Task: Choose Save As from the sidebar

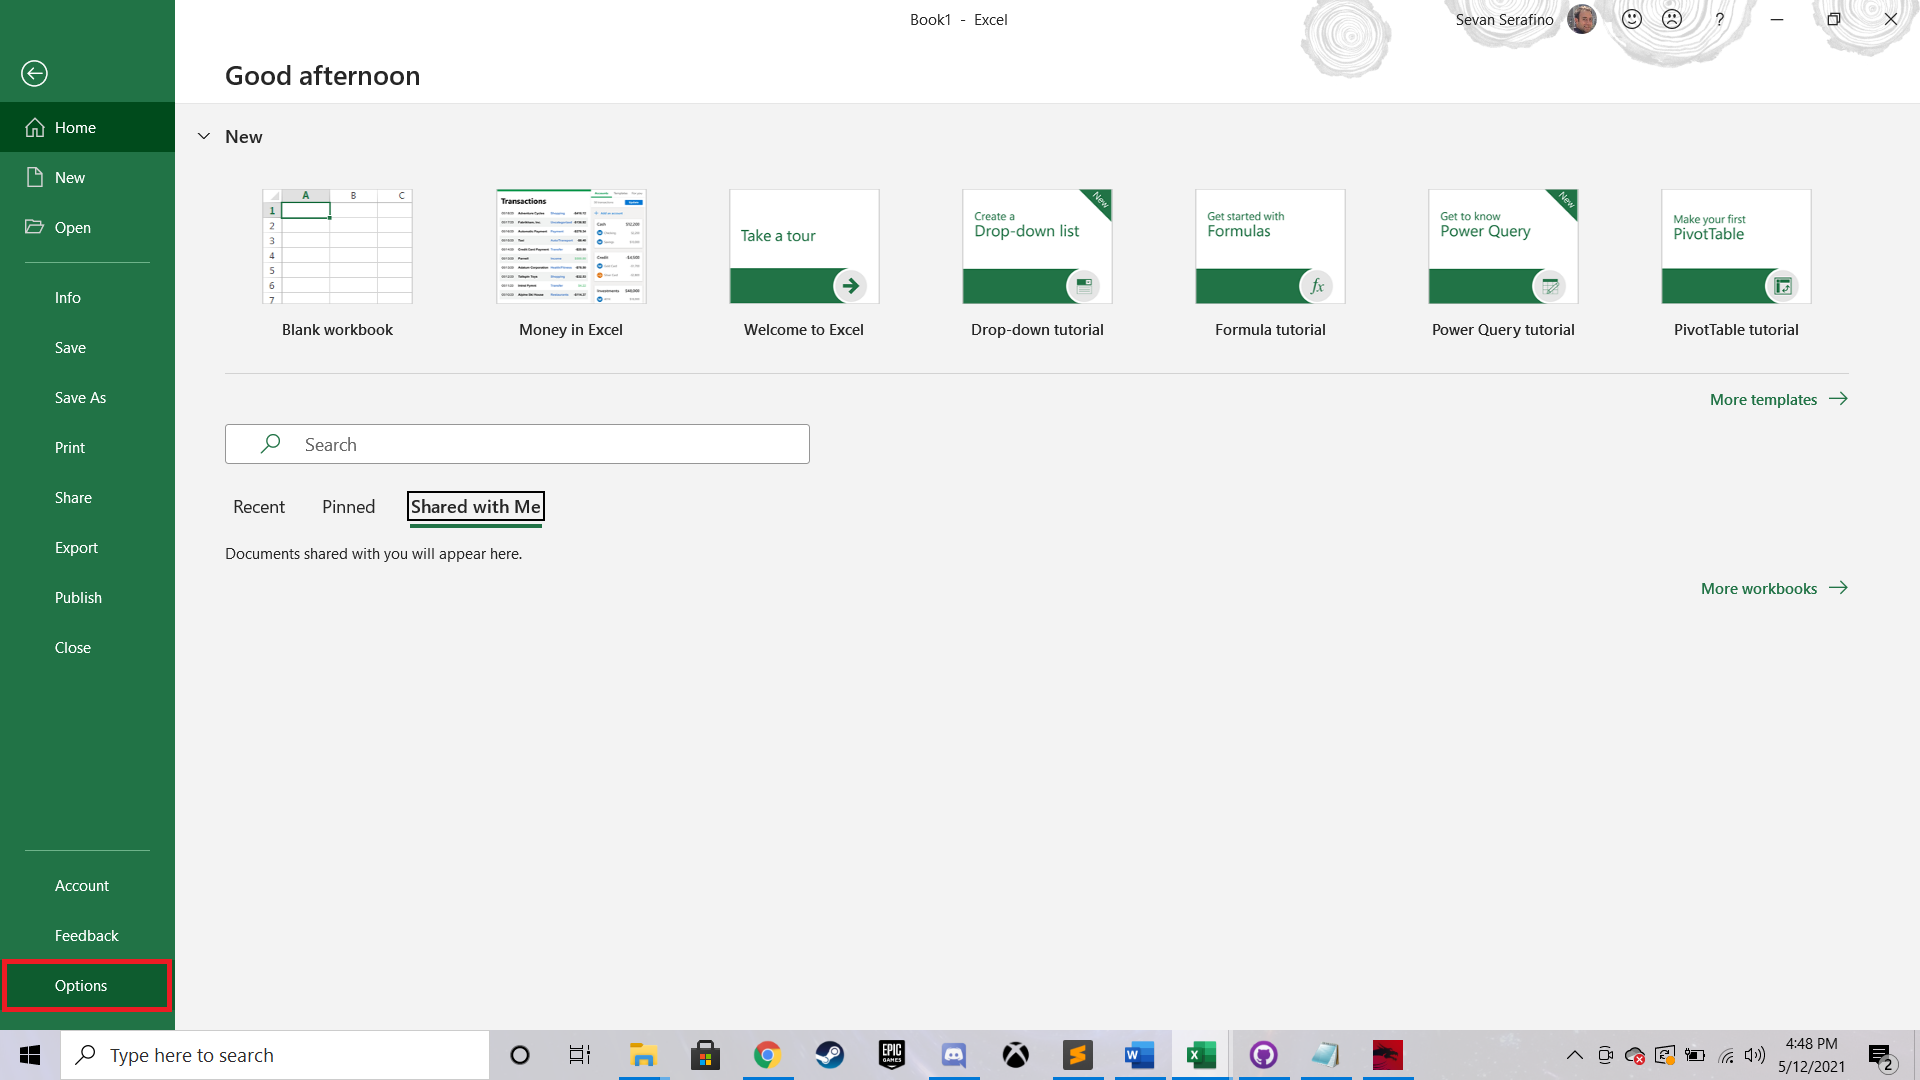Action: [87, 397]
